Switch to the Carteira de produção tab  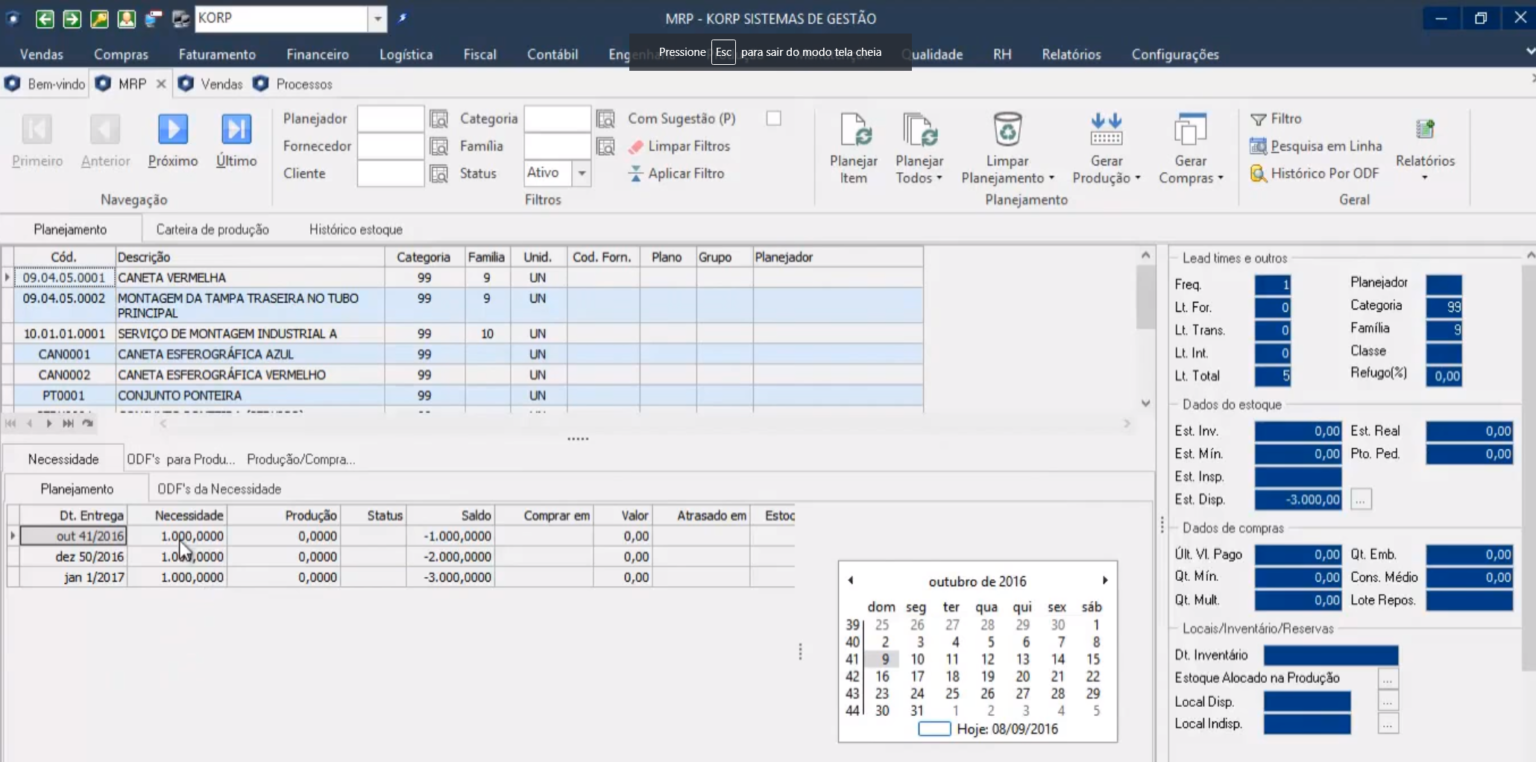click(212, 229)
